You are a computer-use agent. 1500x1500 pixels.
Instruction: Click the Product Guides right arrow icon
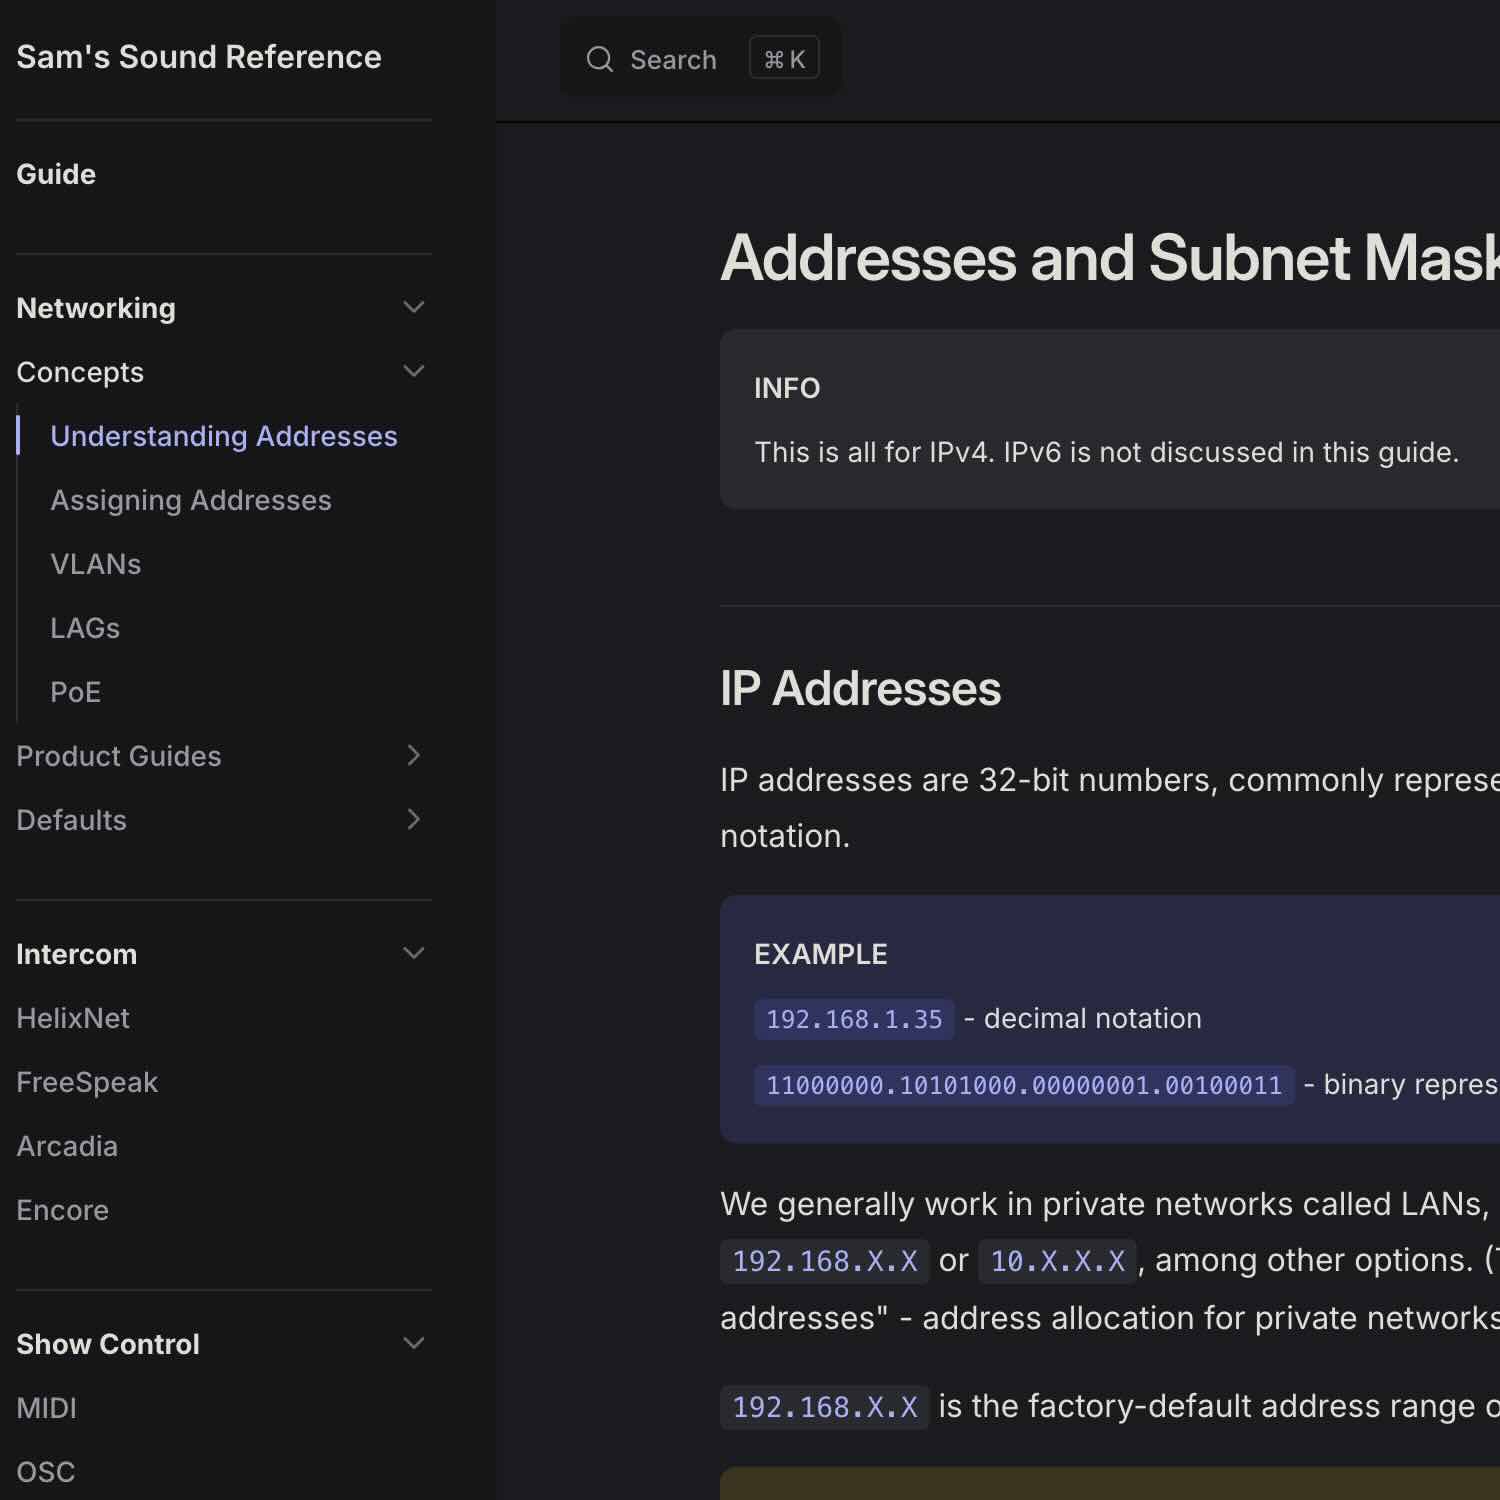point(414,756)
